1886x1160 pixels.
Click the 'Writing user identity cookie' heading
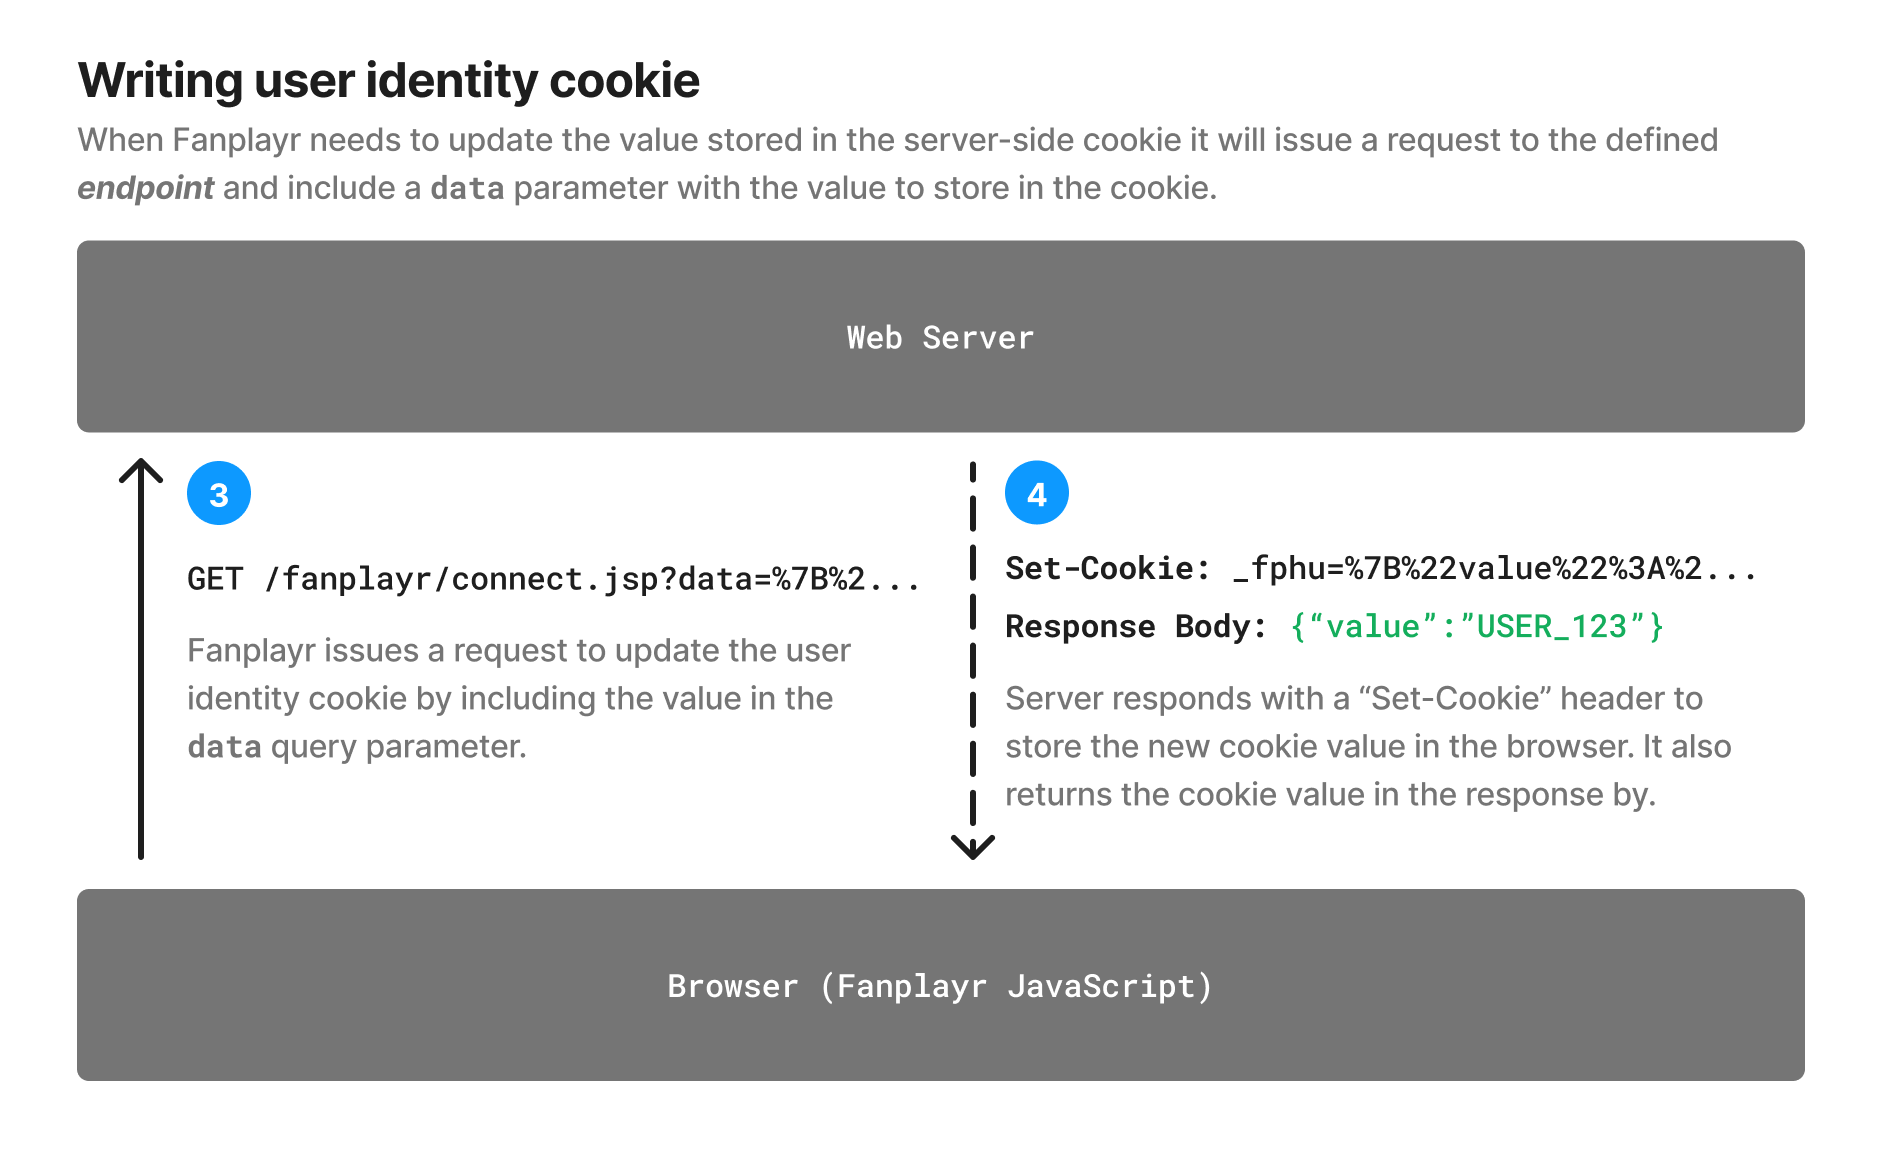(x=389, y=80)
